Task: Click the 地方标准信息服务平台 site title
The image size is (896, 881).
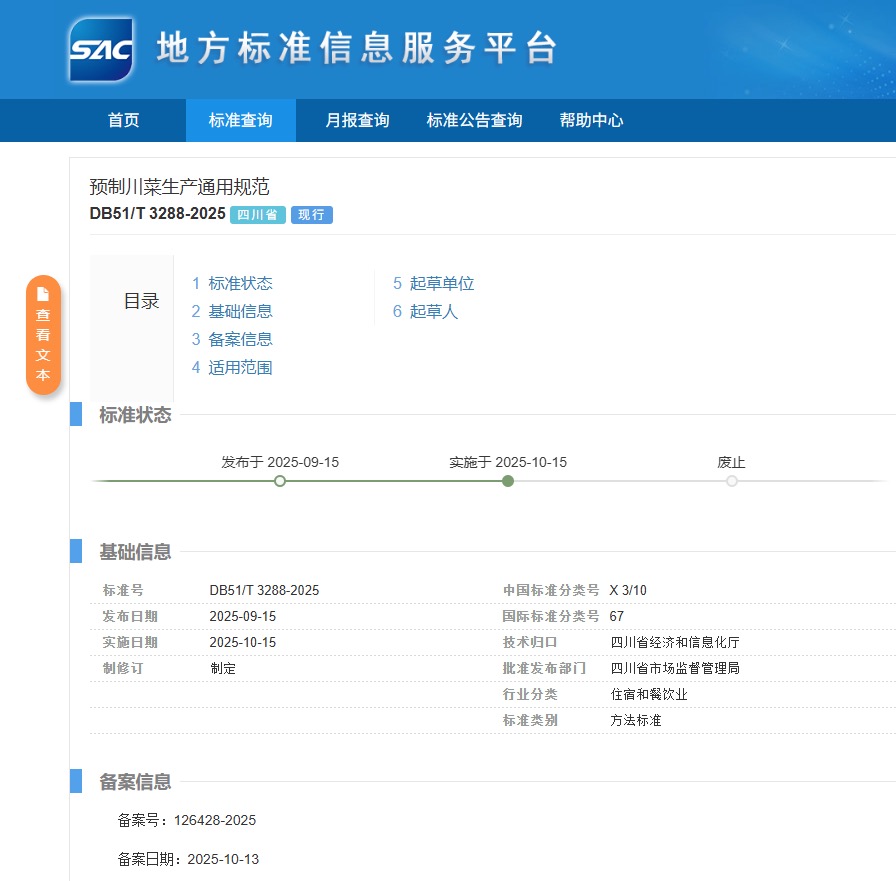Action: pyautogui.click(x=356, y=49)
